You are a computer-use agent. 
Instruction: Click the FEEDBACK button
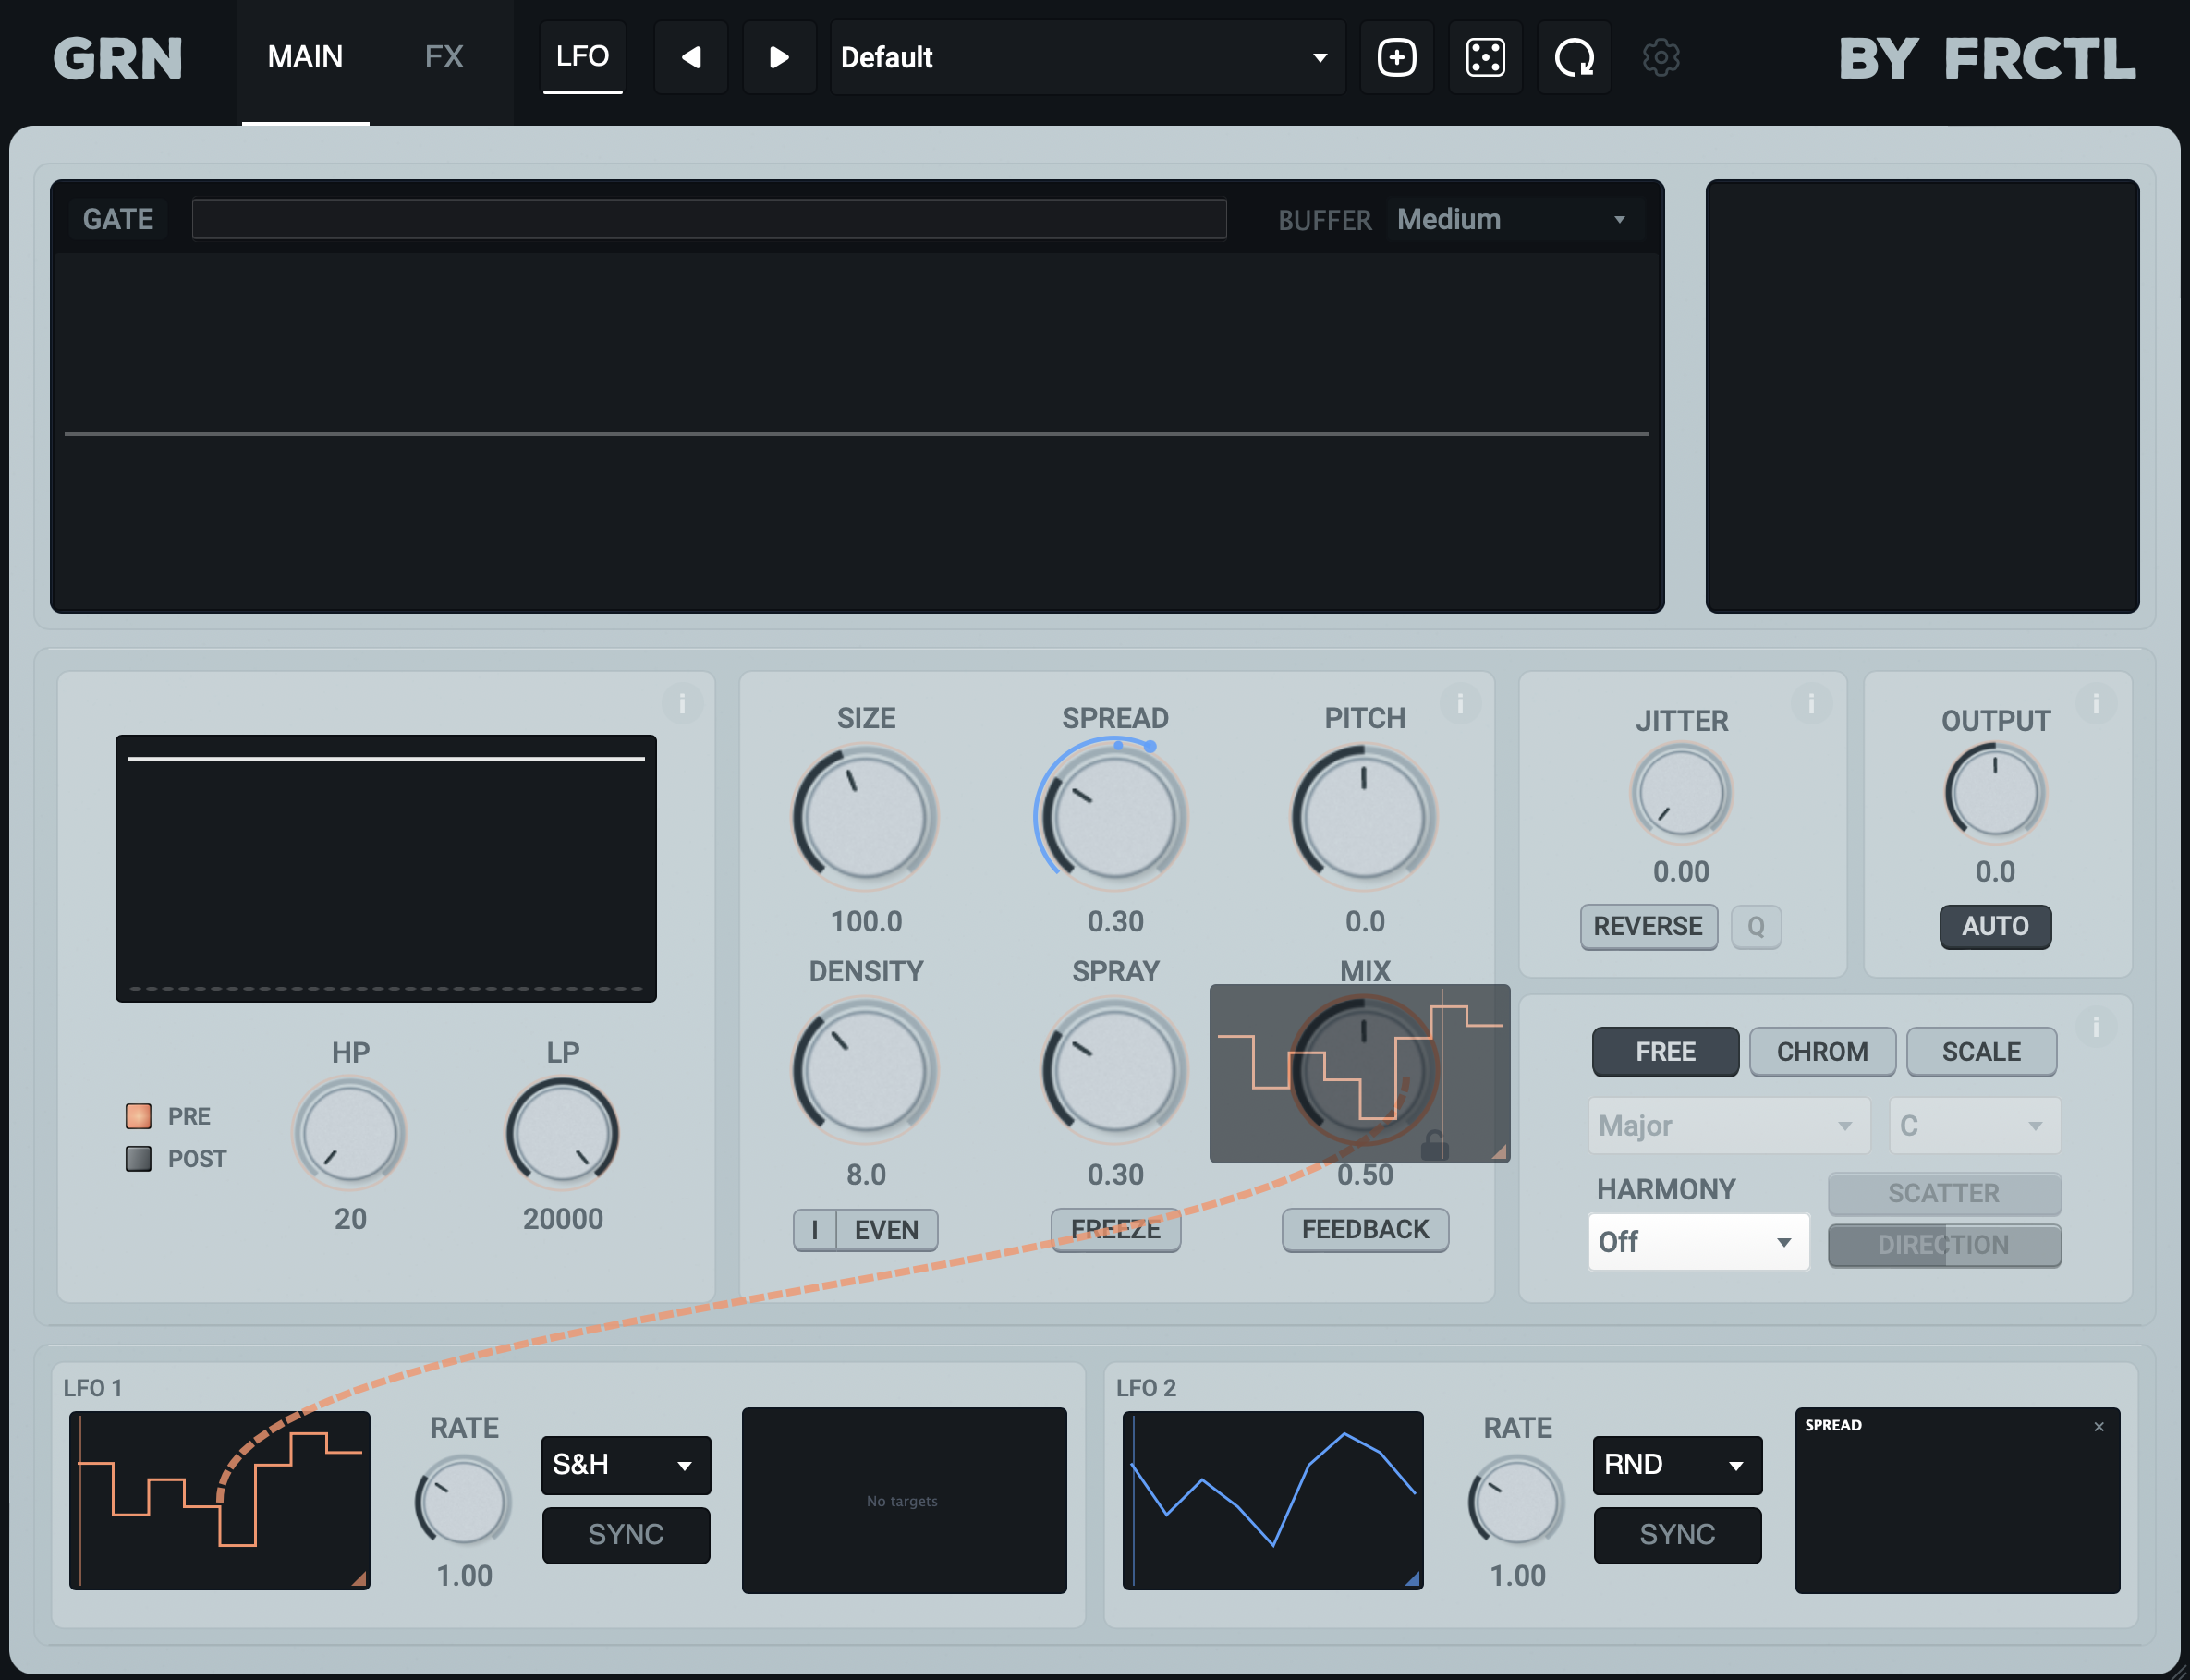tap(1365, 1229)
